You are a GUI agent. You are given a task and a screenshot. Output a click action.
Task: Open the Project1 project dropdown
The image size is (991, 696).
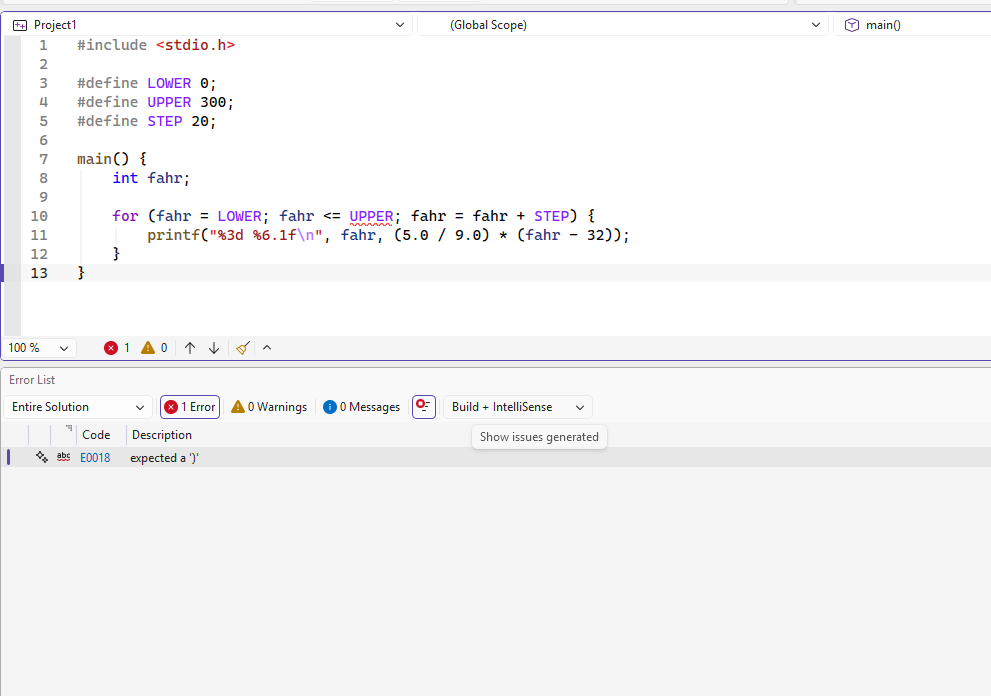(208, 25)
